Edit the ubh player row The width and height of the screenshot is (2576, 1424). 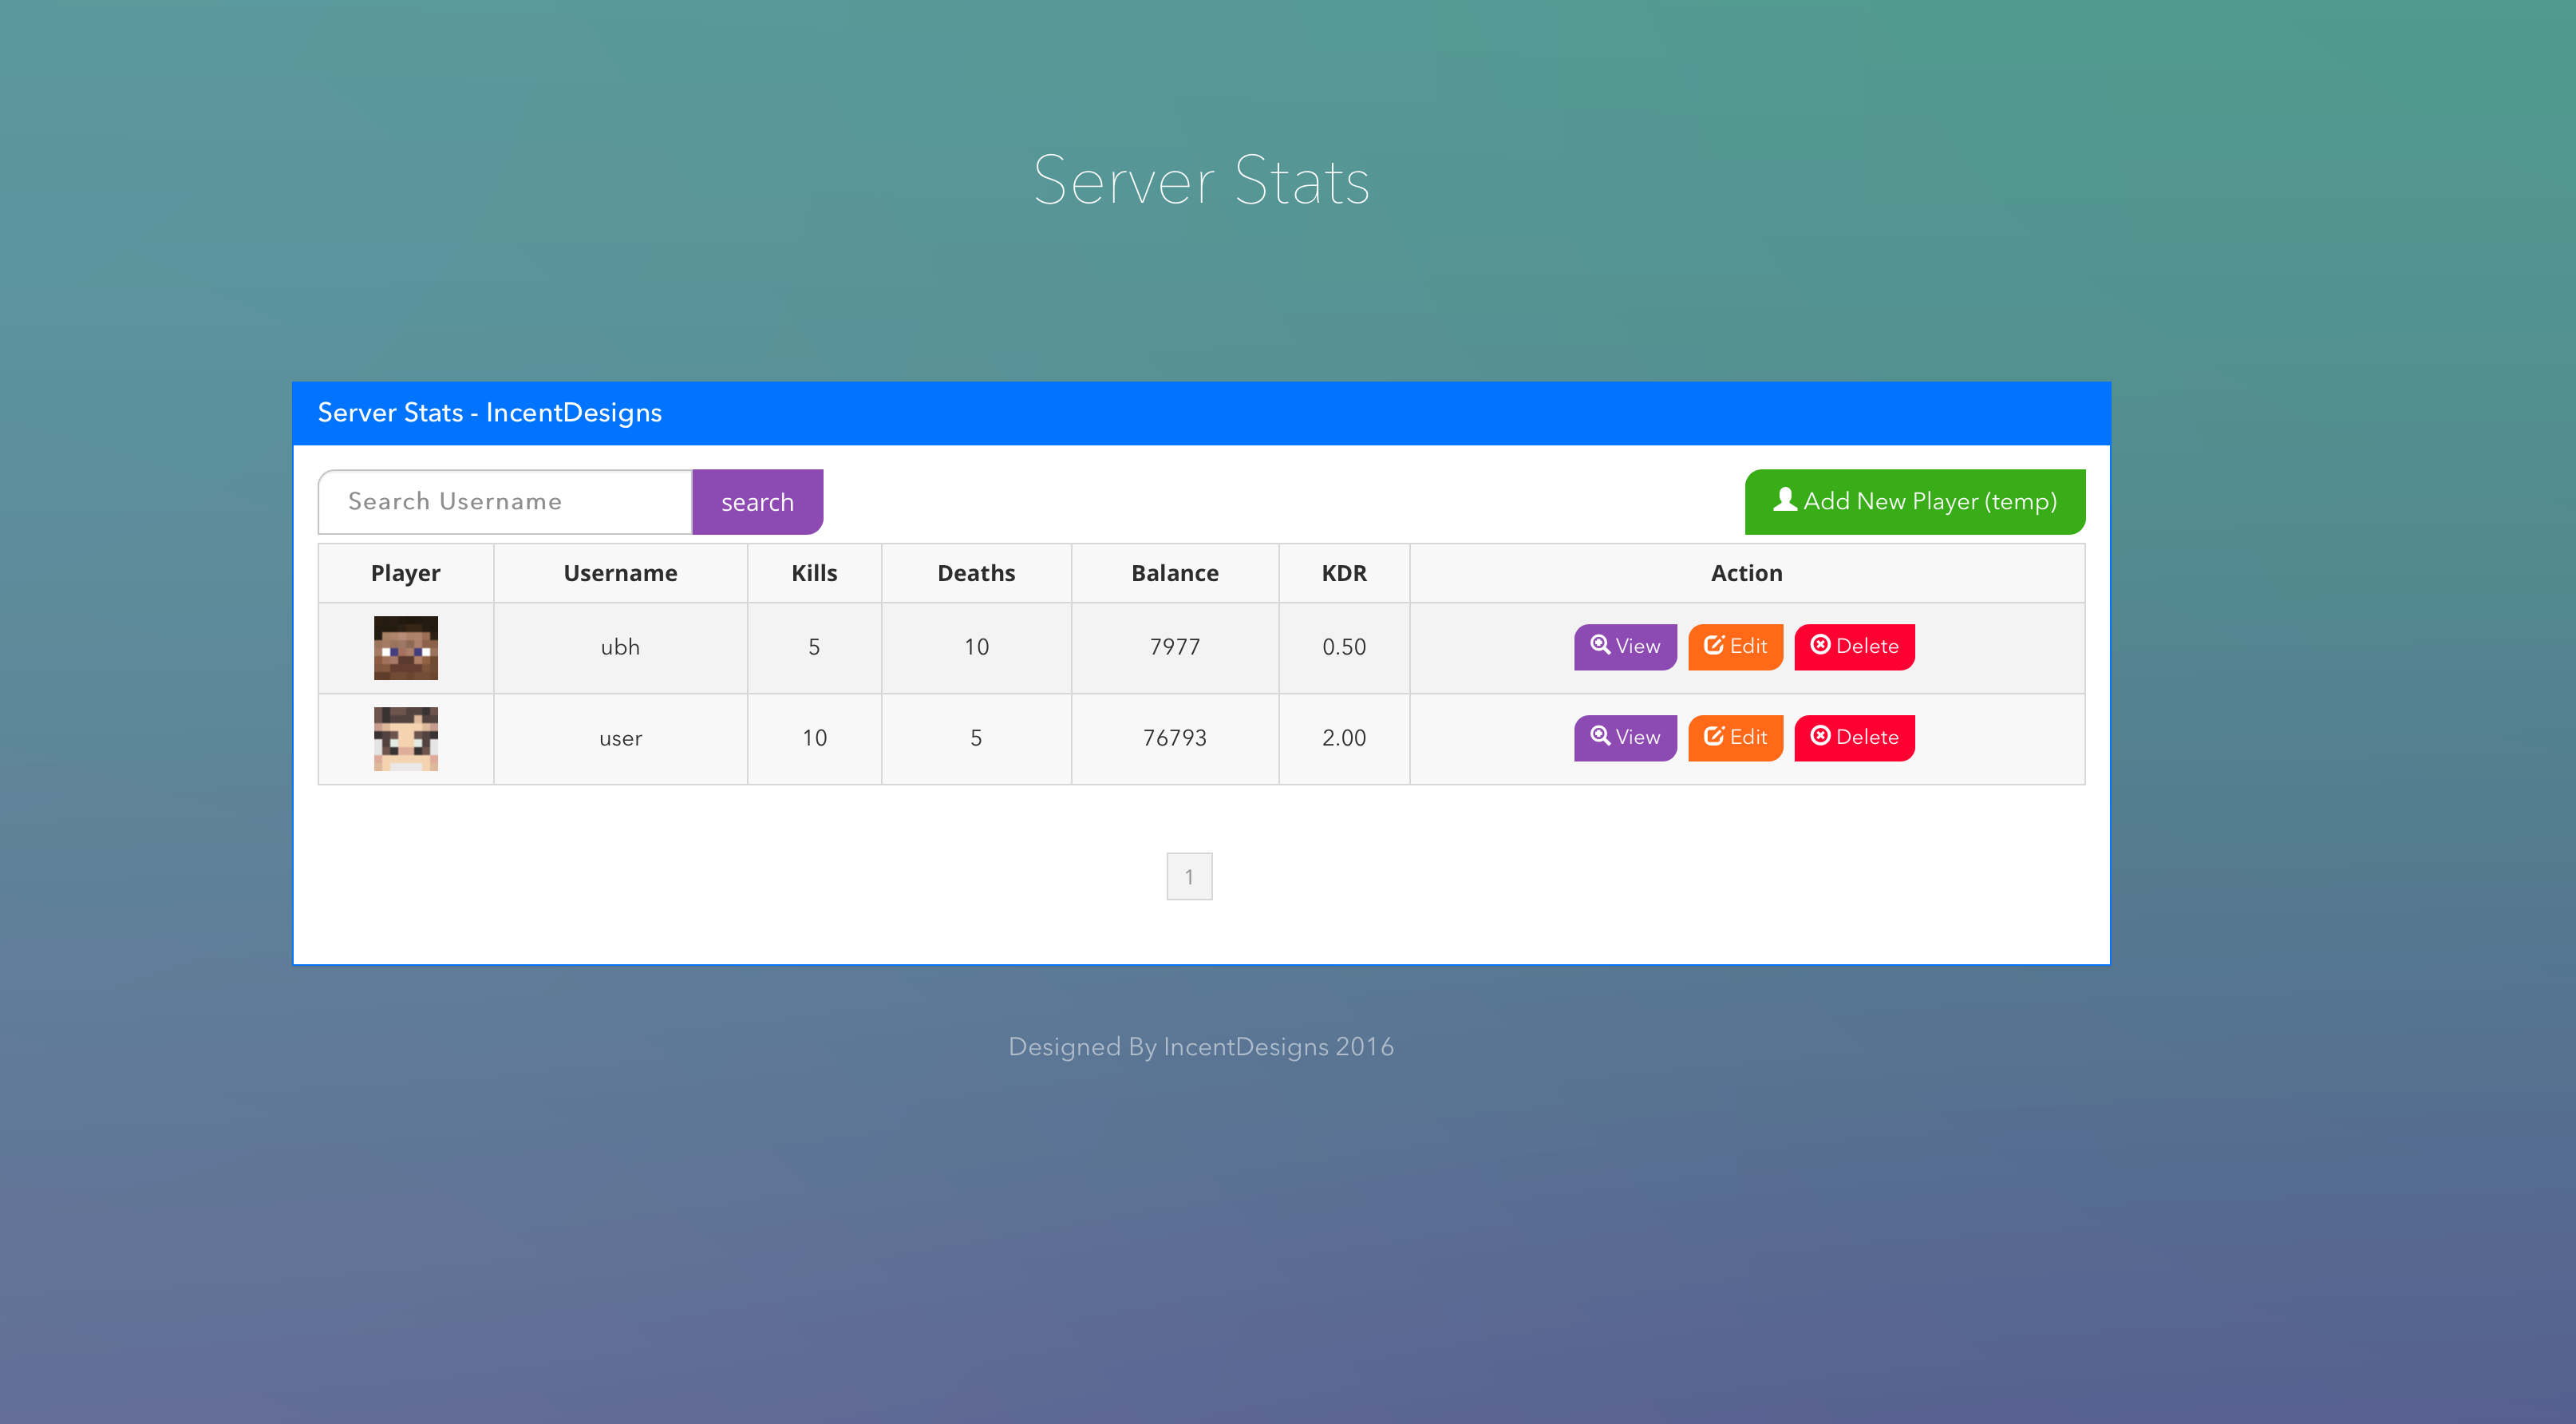click(x=1735, y=647)
